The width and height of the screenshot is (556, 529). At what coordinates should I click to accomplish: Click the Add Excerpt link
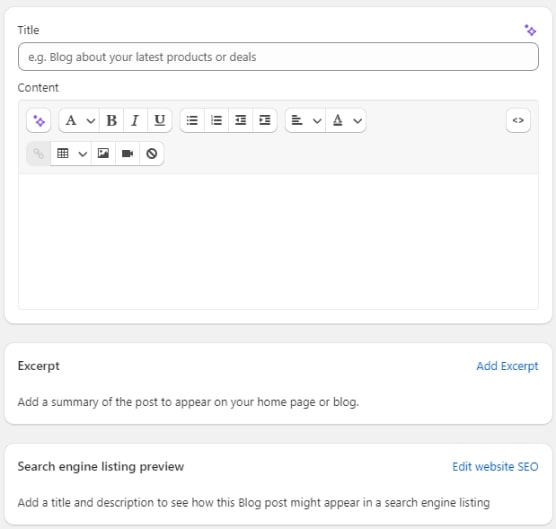pos(507,366)
